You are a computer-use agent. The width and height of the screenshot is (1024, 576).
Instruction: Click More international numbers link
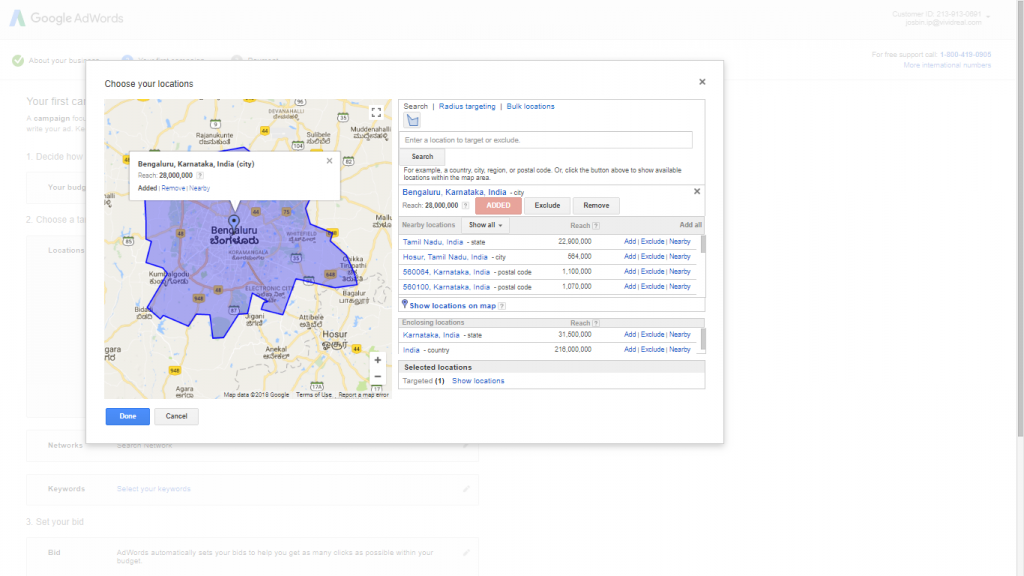947,65
